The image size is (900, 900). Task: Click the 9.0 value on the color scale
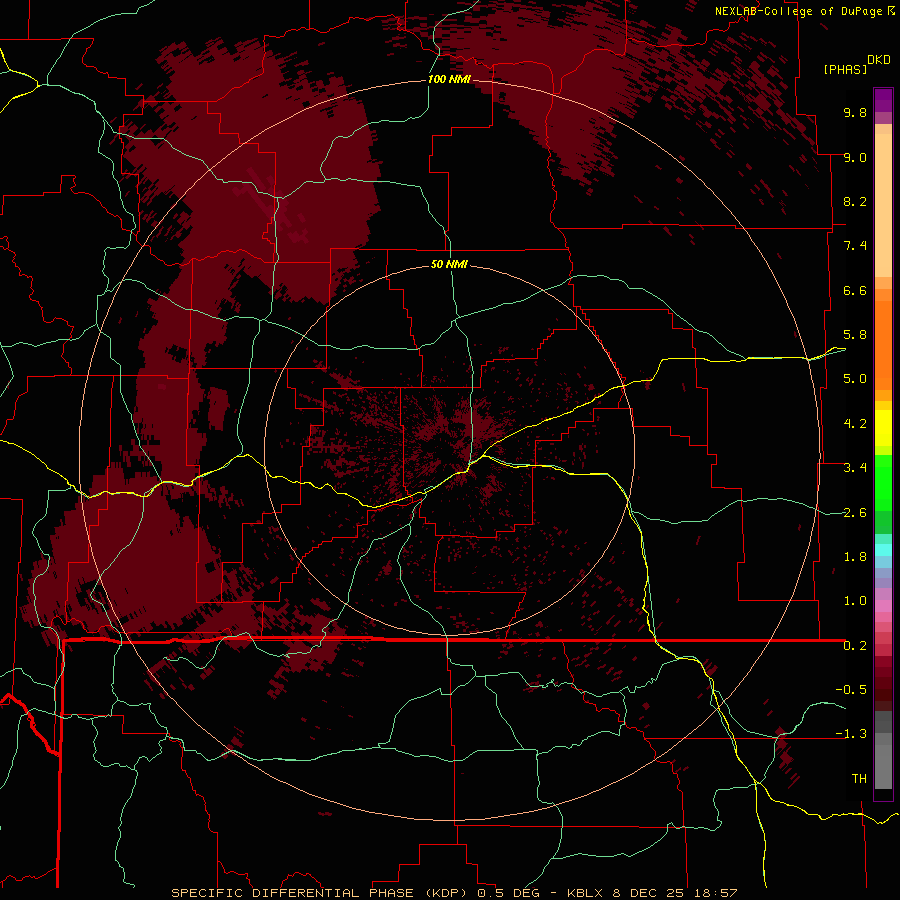click(855, 157)
